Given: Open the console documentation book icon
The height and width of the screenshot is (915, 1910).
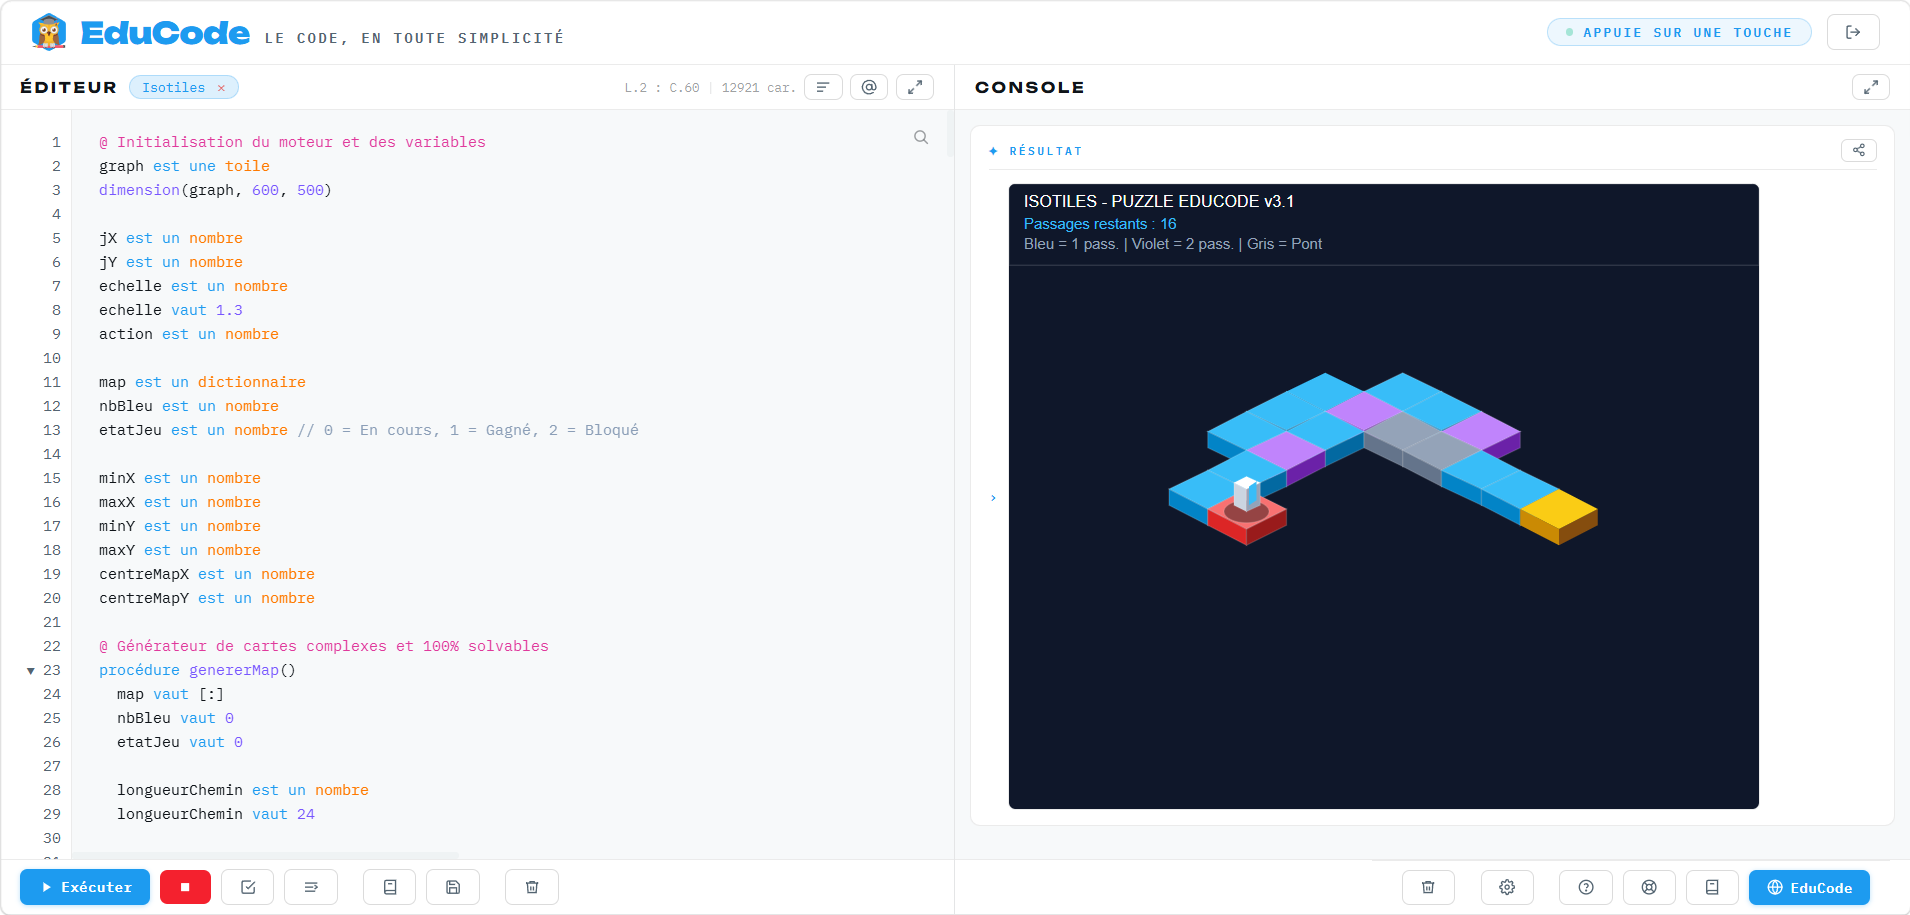Looking at the screenshot, I should (x=1712, y=887).
